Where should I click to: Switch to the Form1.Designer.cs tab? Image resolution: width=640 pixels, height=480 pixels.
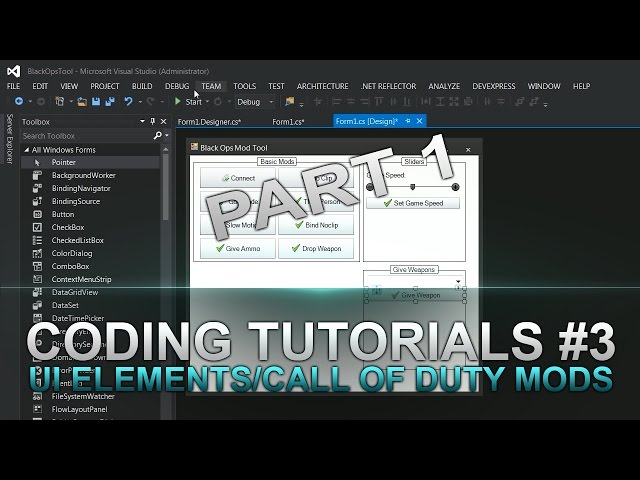209,122
